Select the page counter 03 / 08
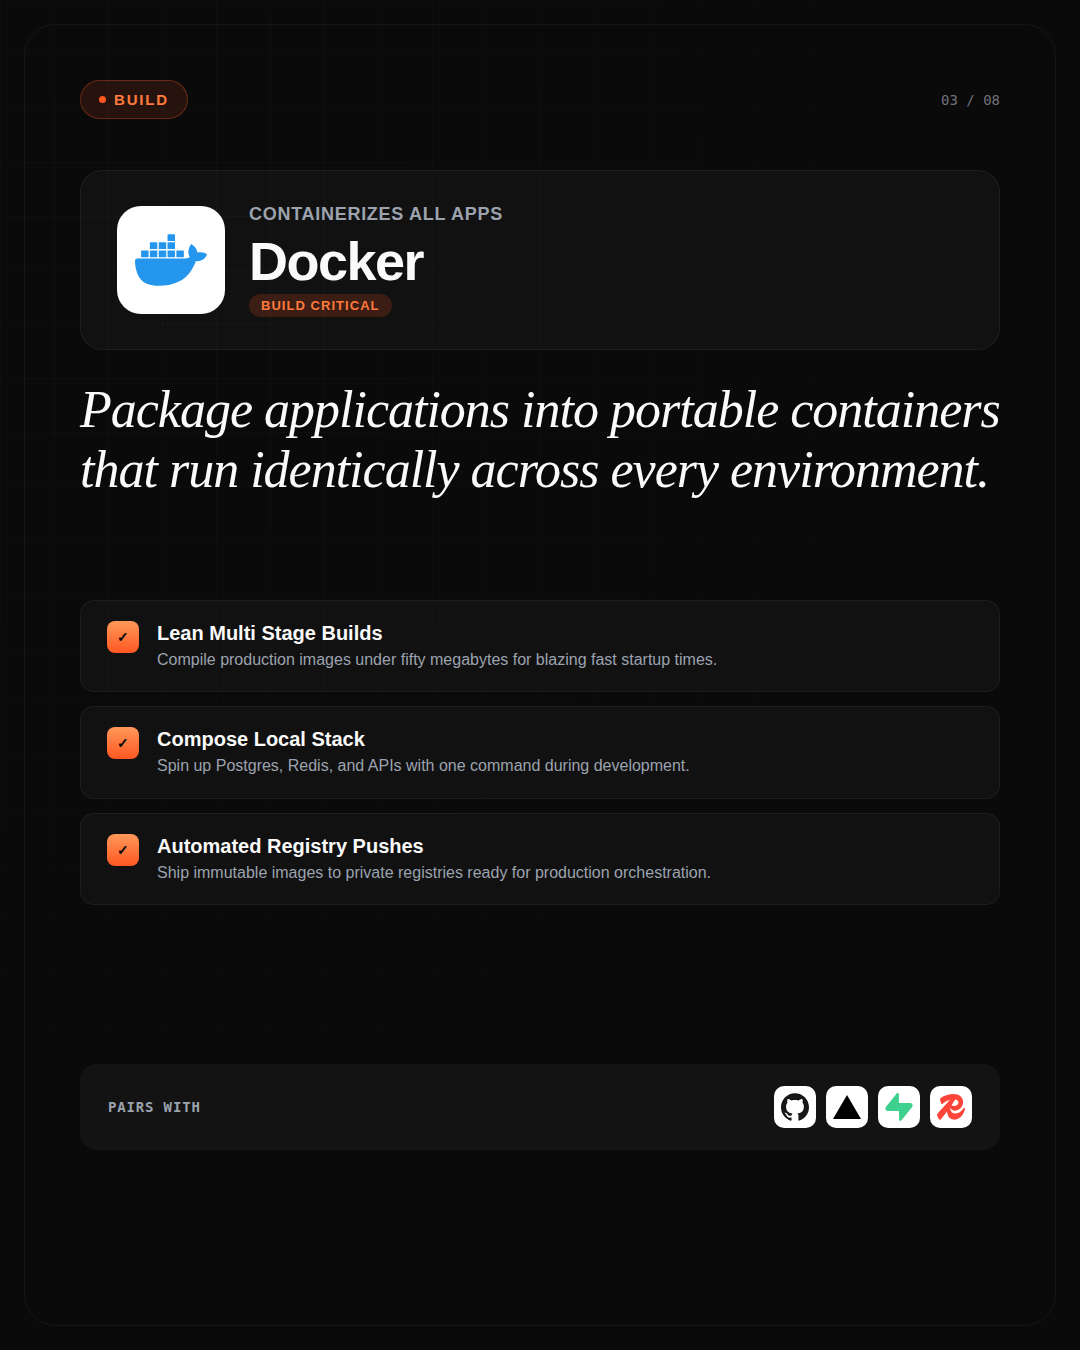1080x1350 pixels. coord(970,100)
